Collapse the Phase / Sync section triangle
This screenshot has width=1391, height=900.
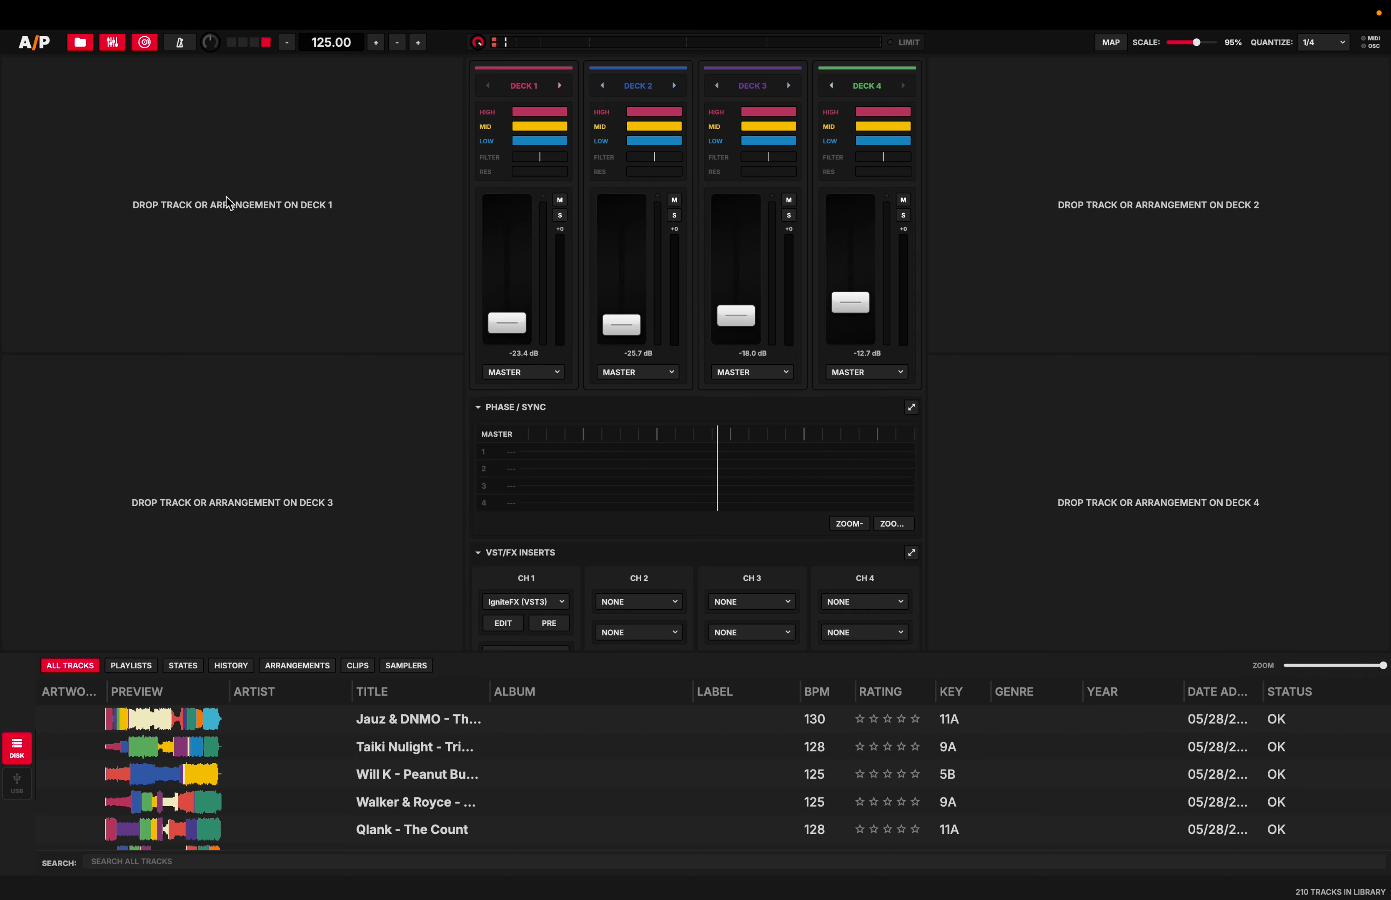coord(478,407)
